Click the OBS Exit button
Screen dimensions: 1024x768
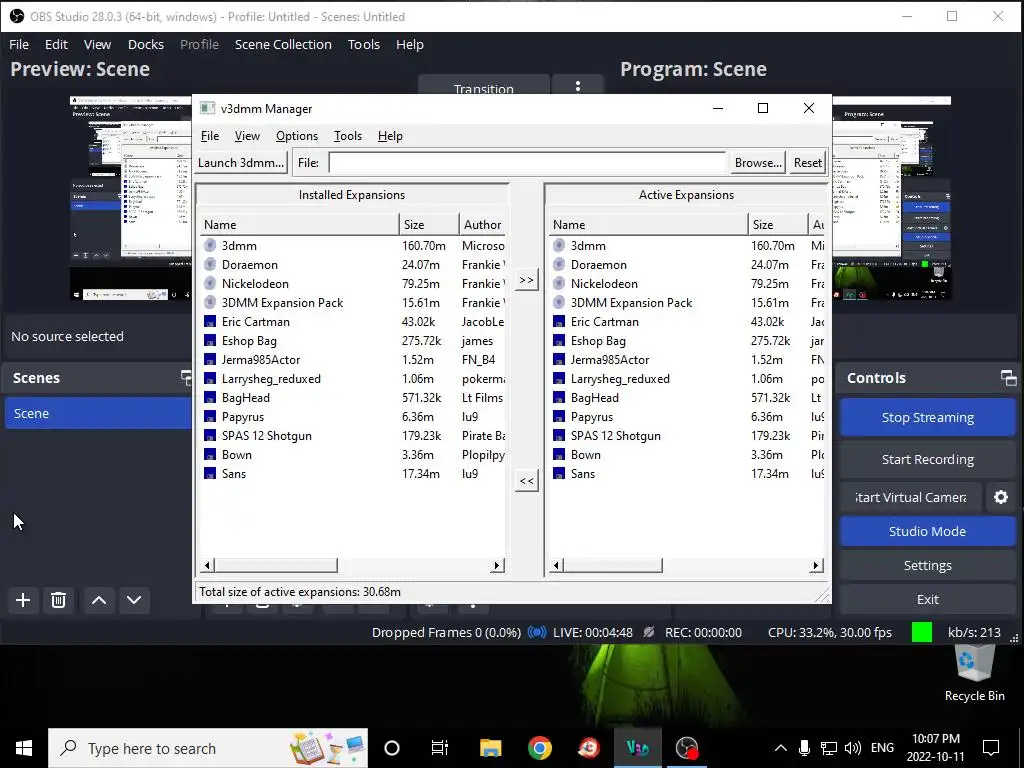pyautogui.click(x=927, y=600)
